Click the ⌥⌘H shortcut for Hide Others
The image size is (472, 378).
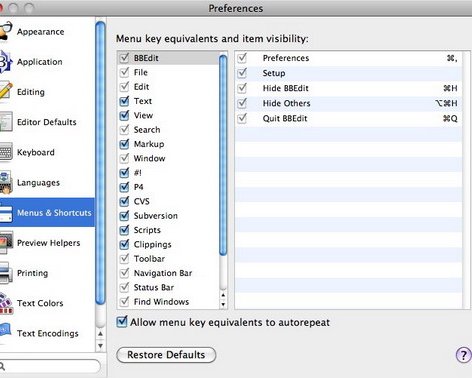coord(446,103)
